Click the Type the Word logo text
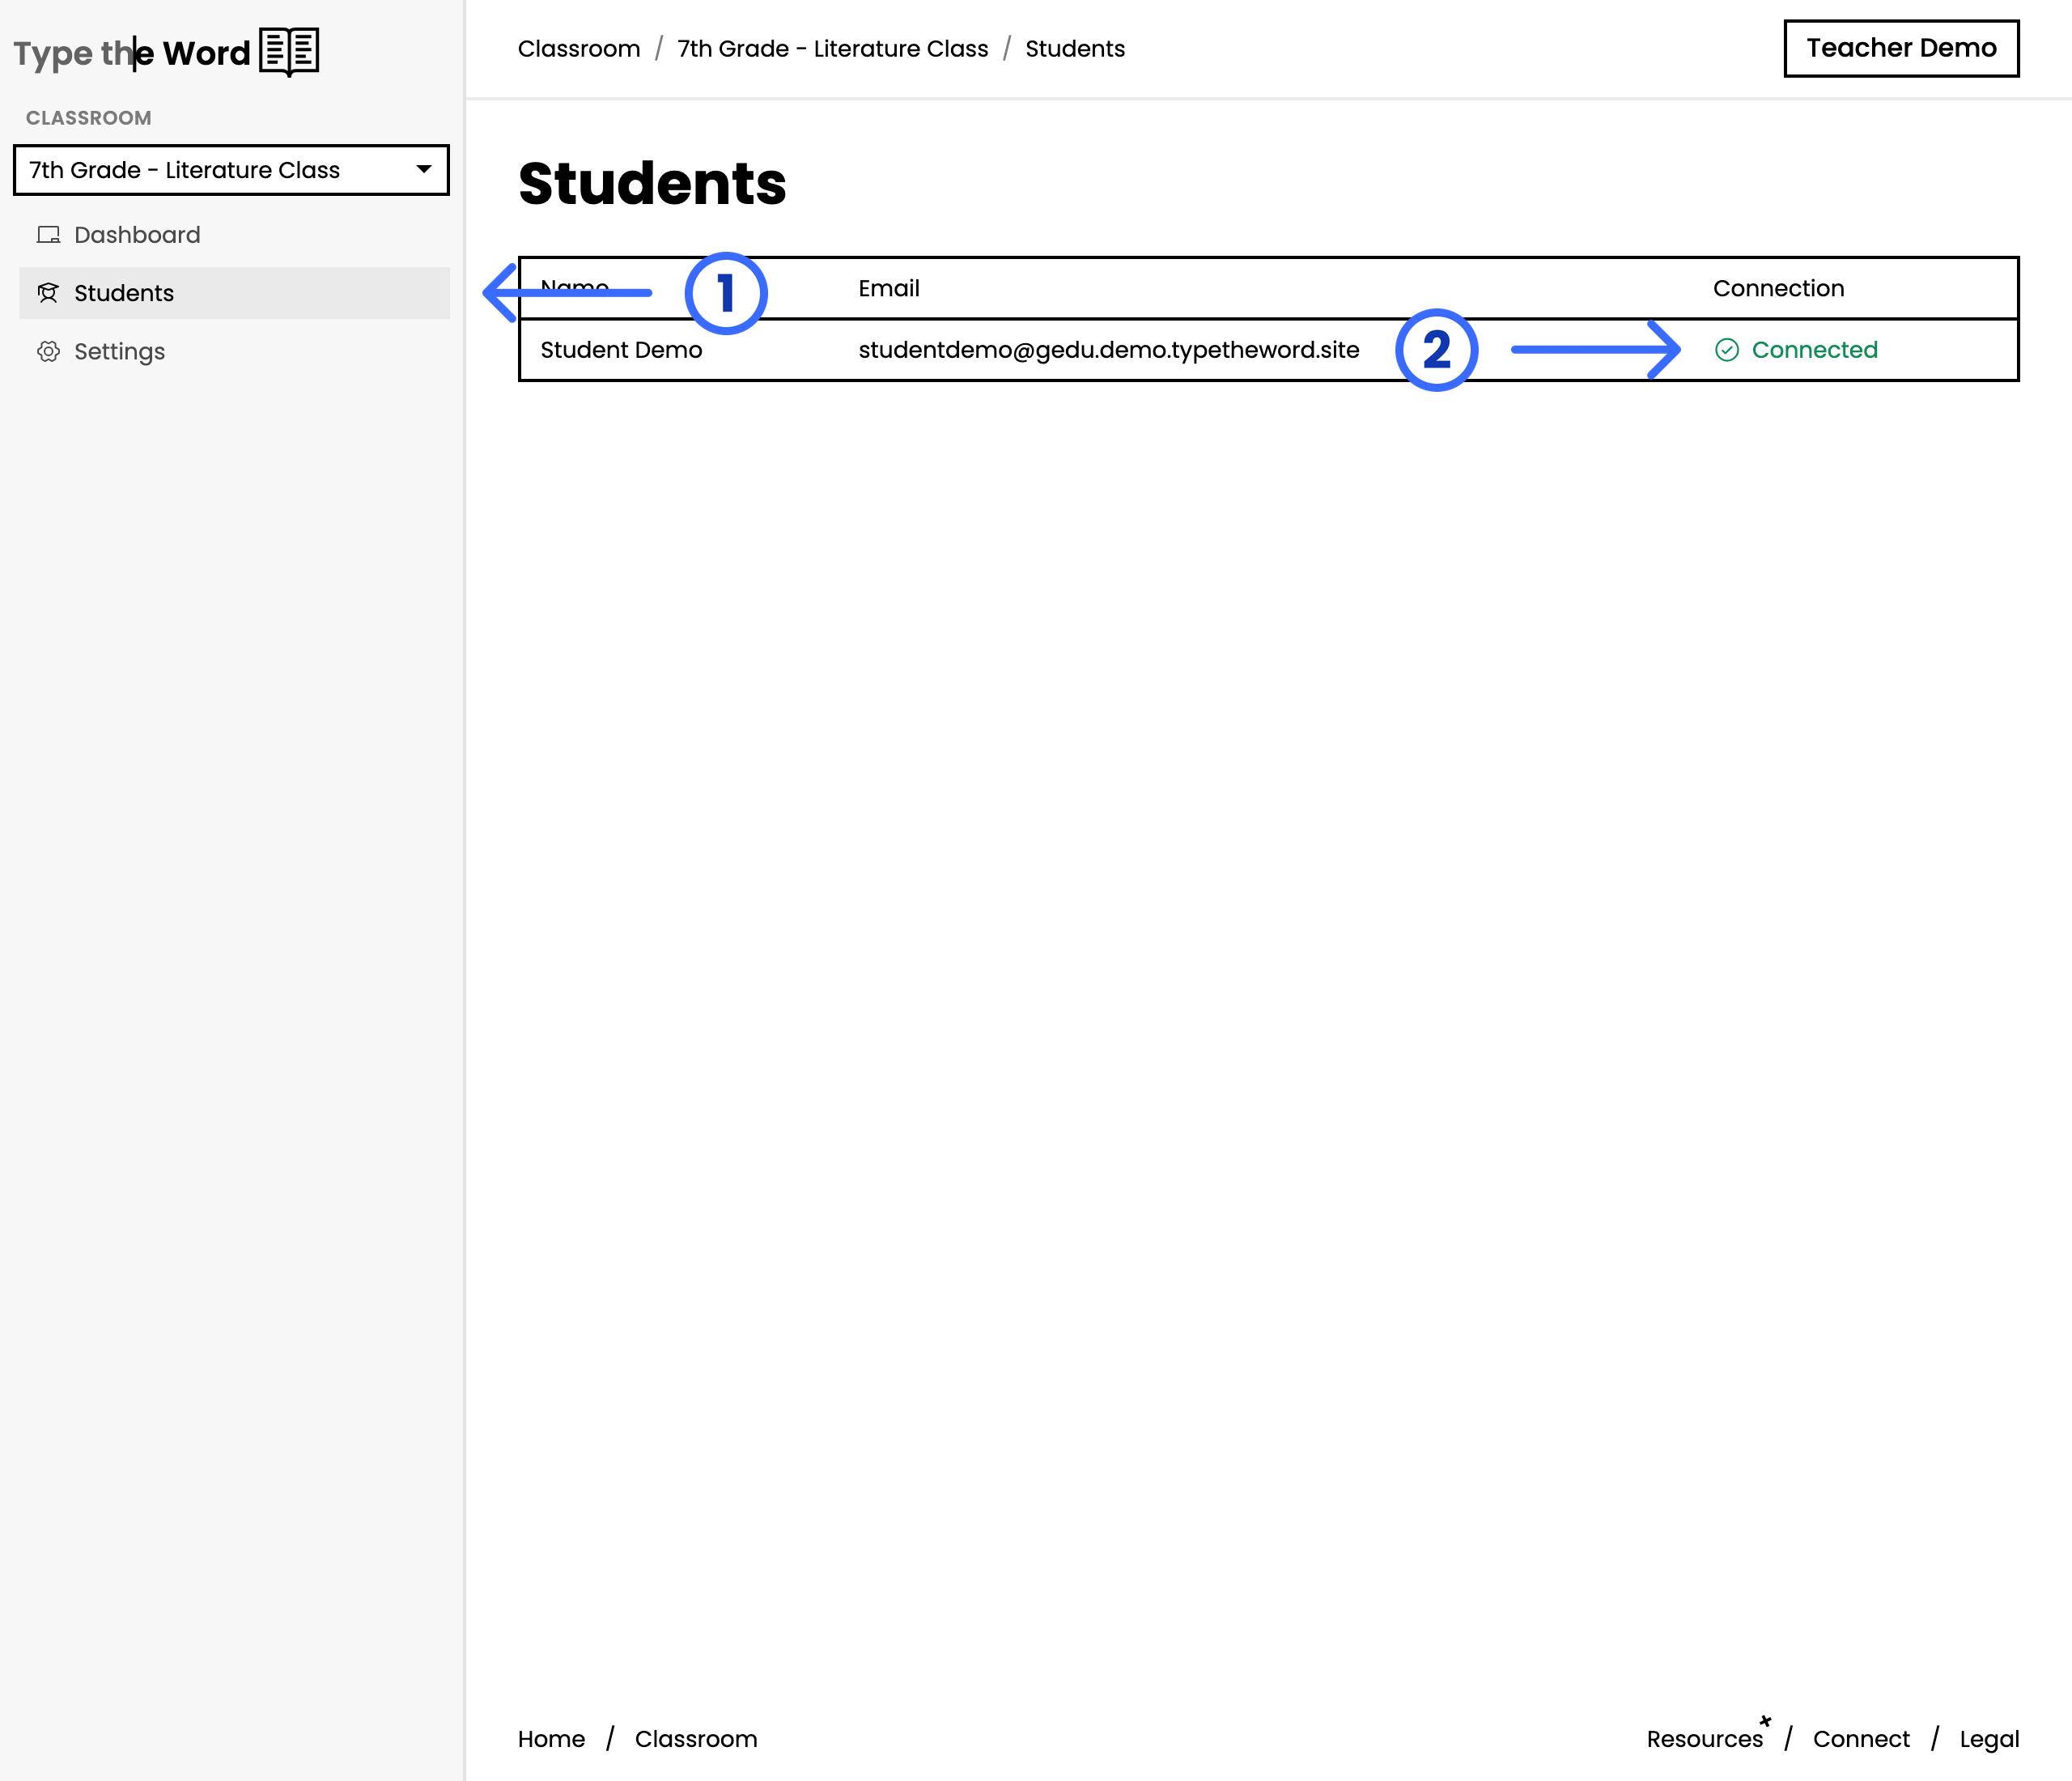 click(x=132, y=53)
